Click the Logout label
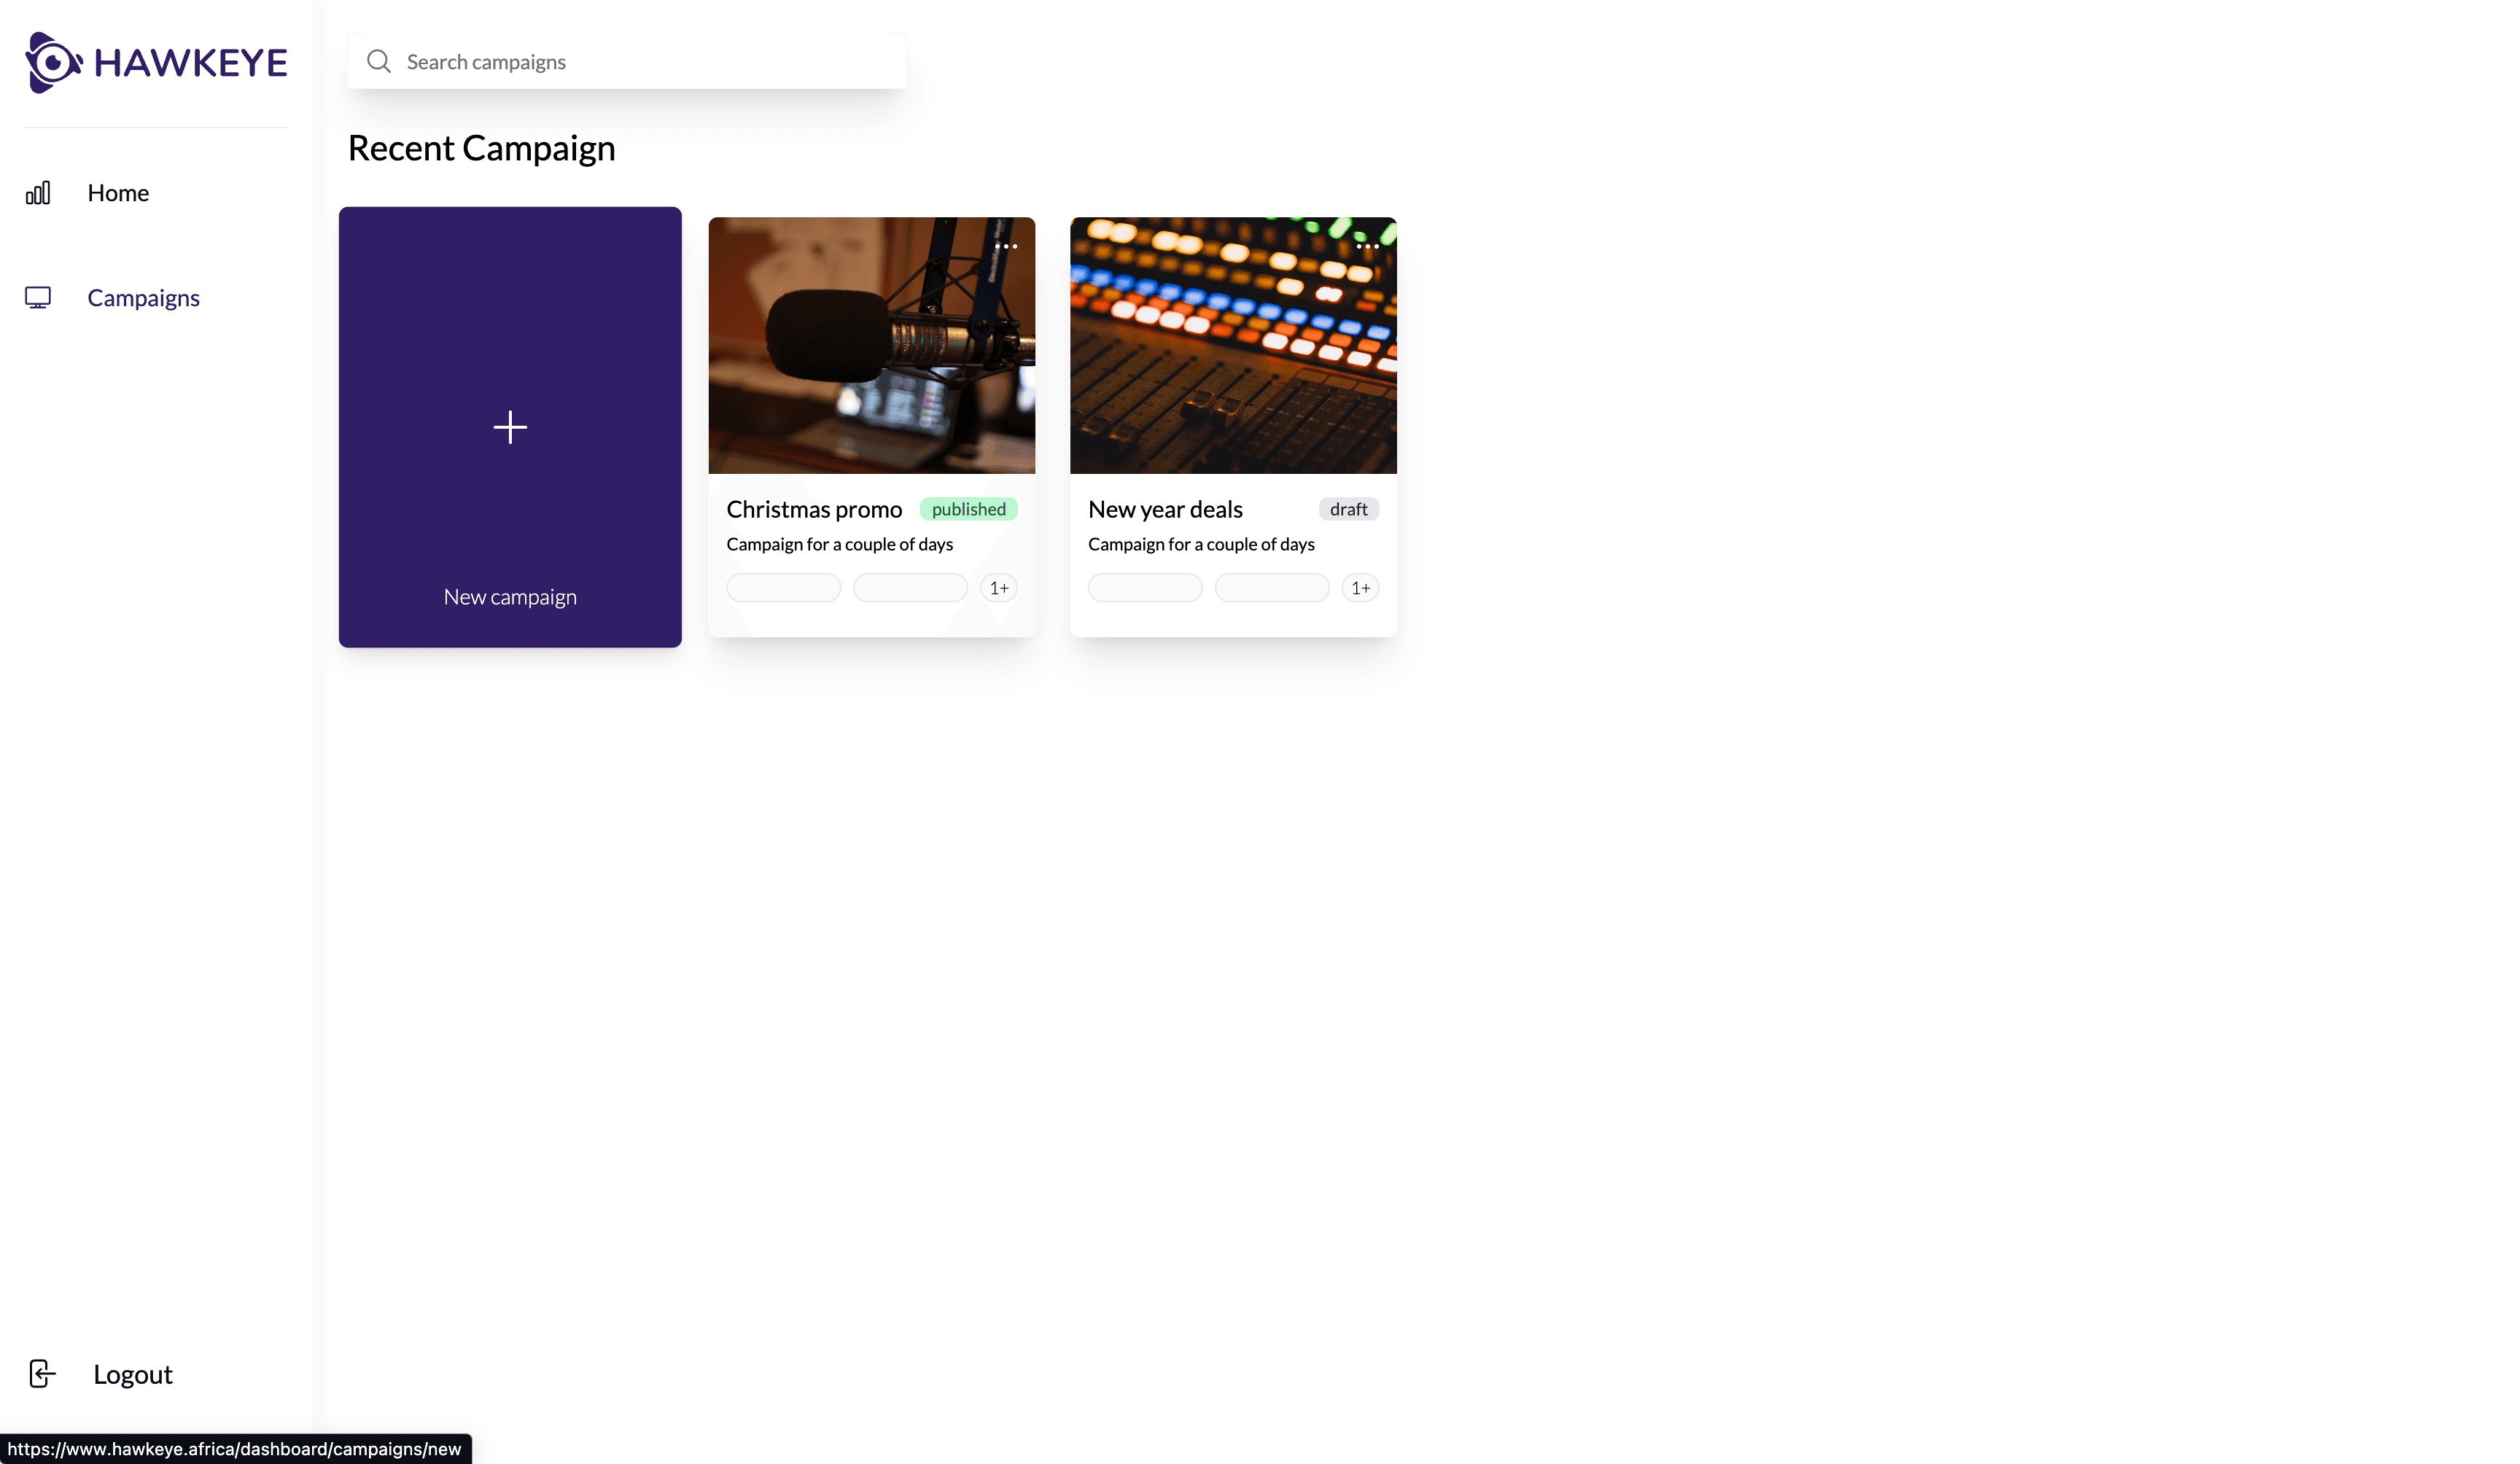Screen dimensions: 2520x1464 (x=133, y=1375)
